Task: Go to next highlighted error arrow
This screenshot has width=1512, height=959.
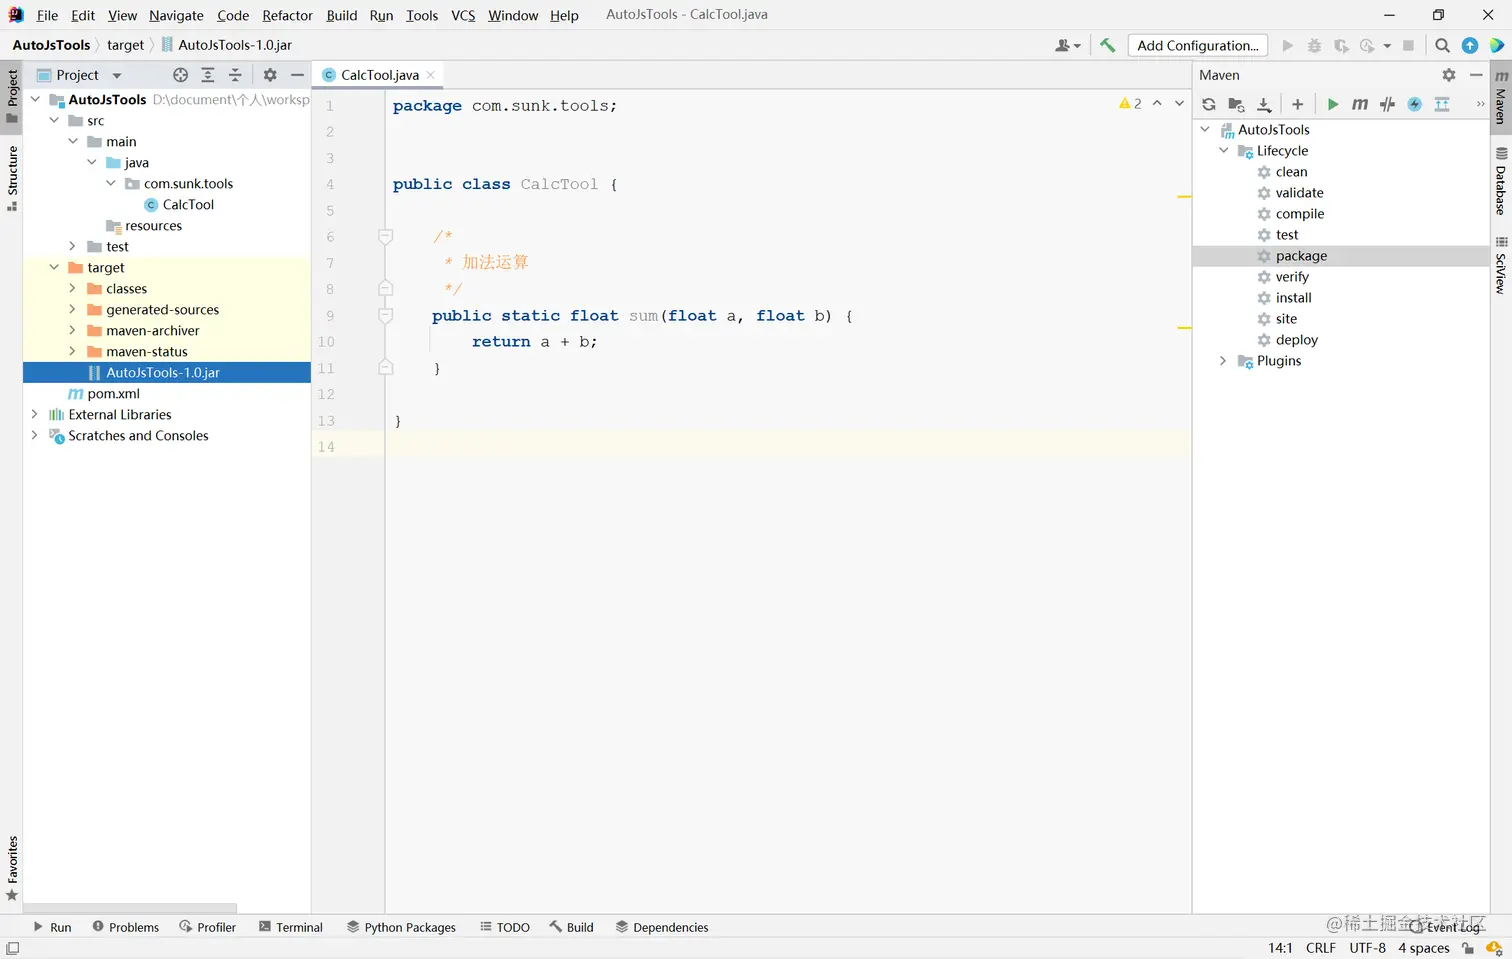Action: (1179, 103)
